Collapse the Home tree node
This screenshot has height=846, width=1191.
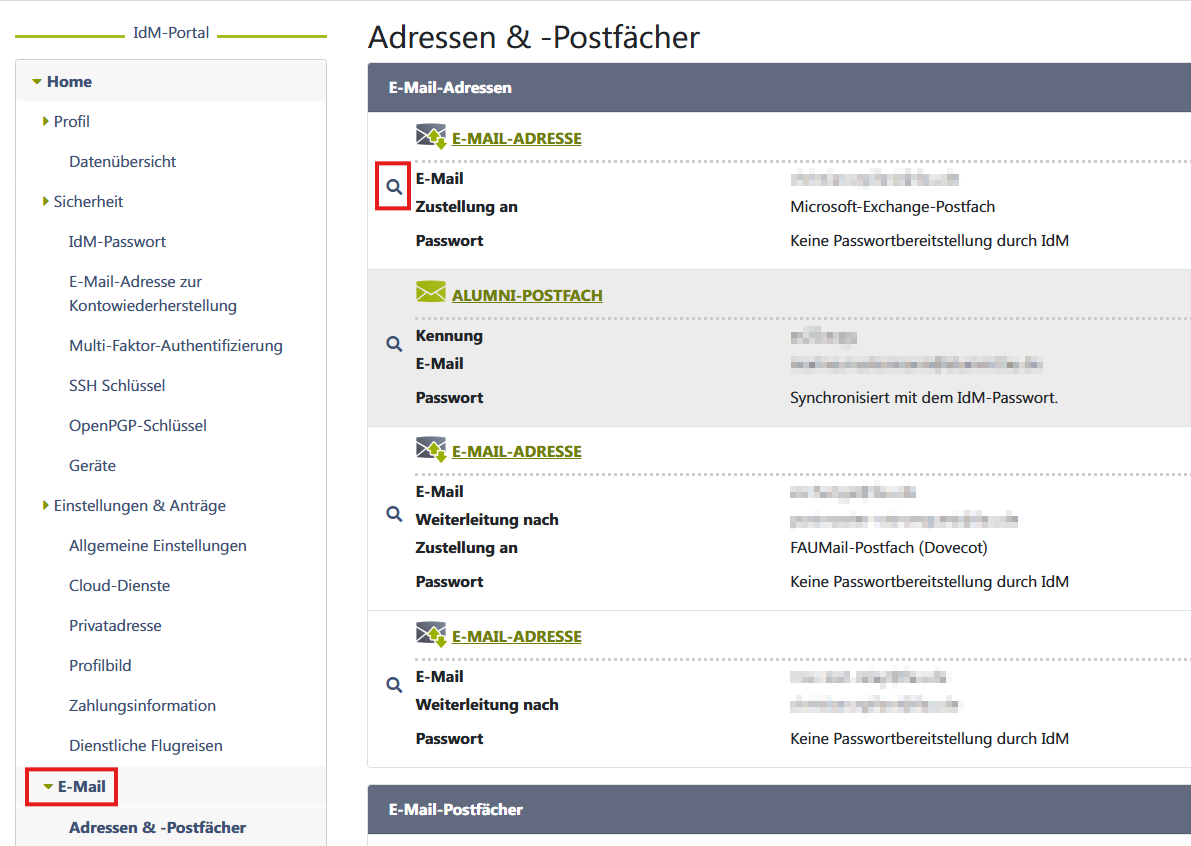[37, 82]
